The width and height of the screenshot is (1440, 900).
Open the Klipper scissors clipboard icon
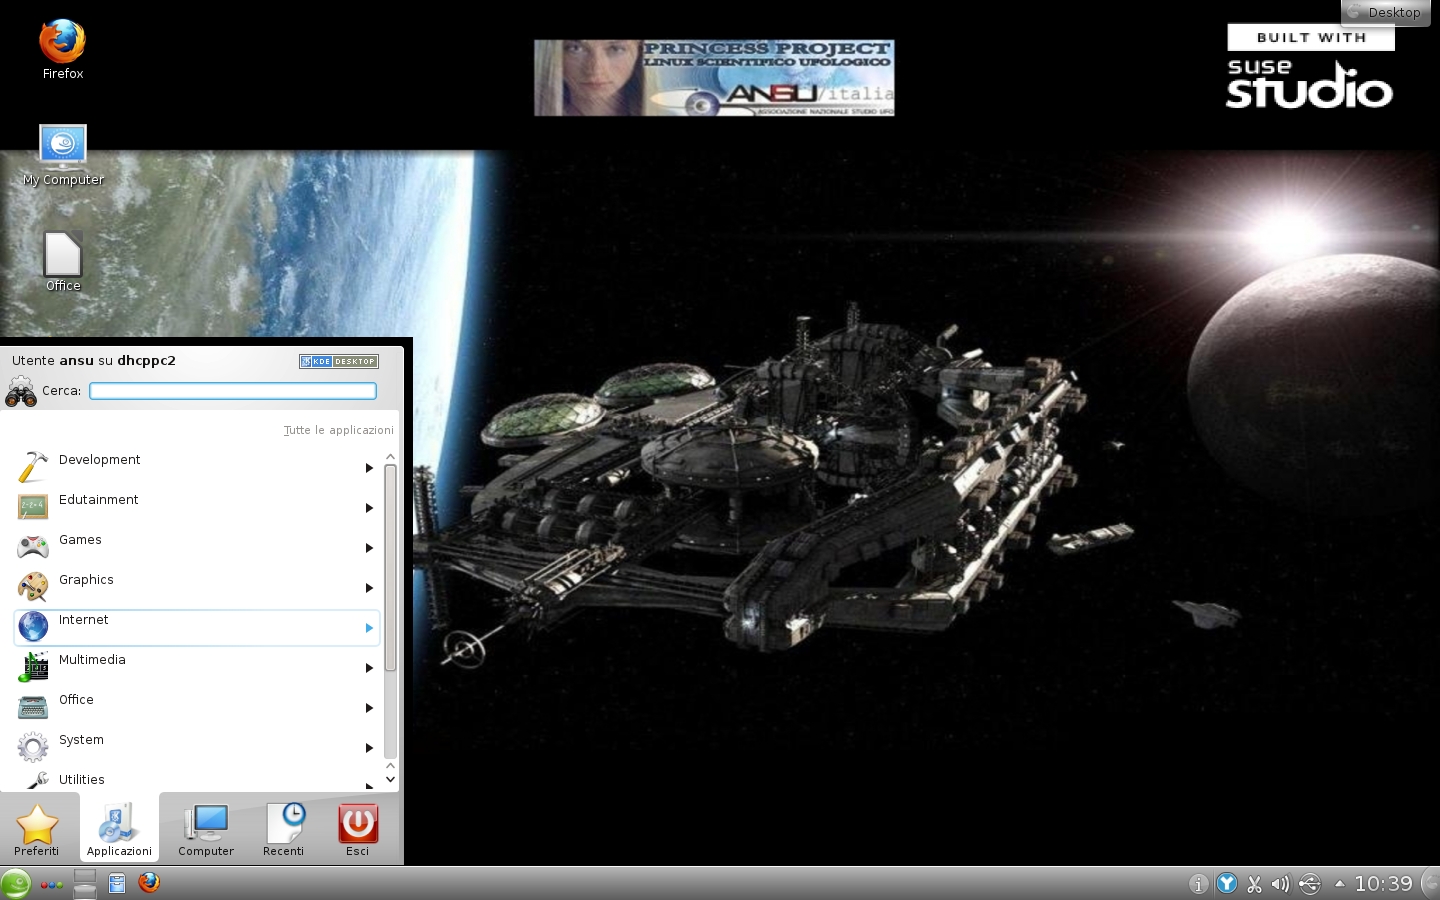(1254, 884)
